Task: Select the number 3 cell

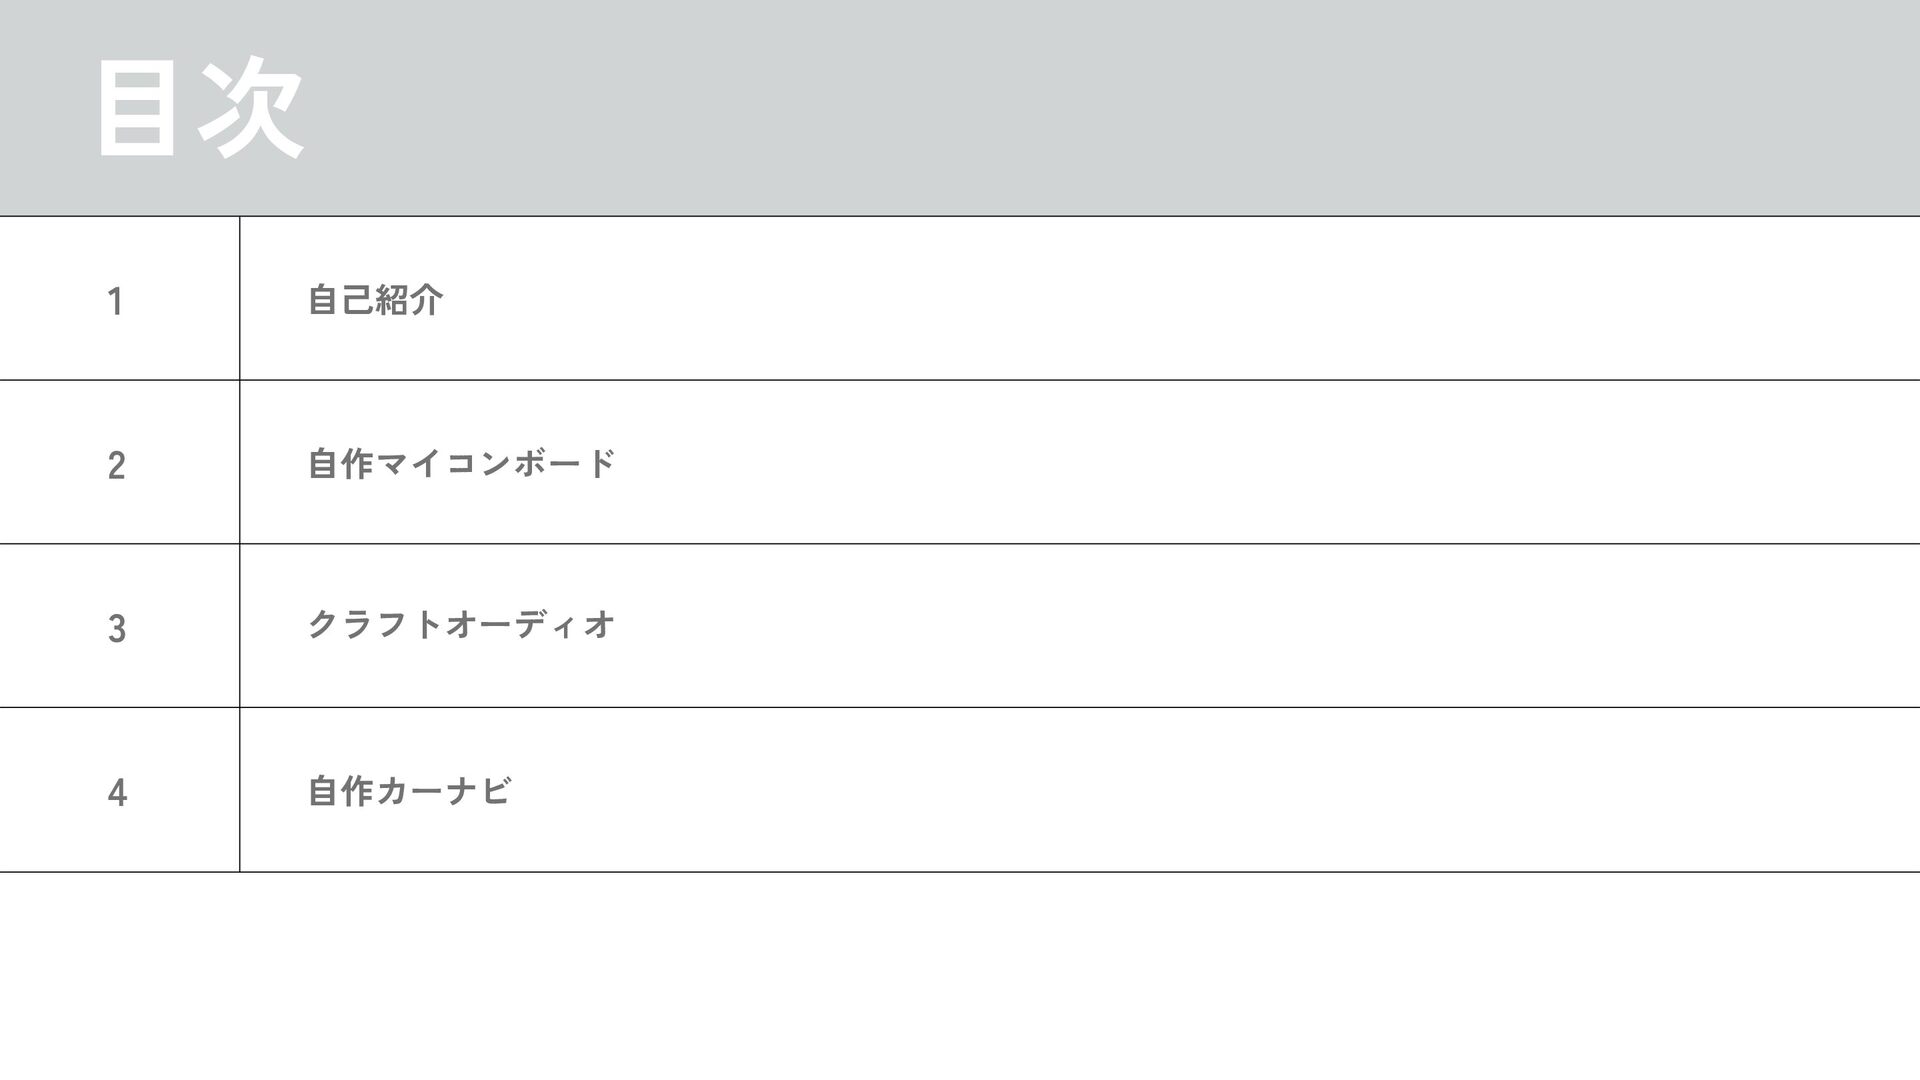Action: [x=116, y=629]
